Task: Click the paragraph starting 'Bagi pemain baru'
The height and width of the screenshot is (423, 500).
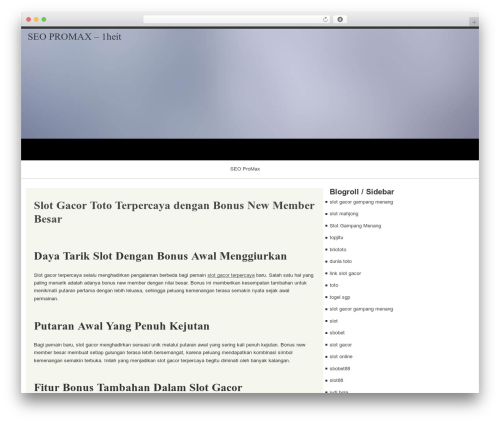Action: pos(170,353)
